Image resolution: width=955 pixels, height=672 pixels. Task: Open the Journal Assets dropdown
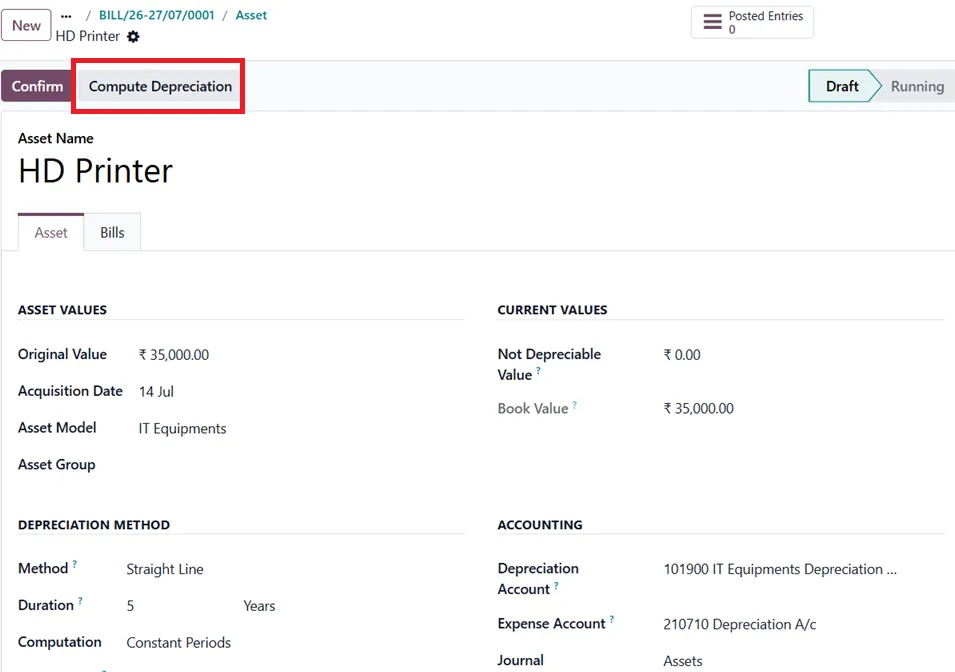click(682, 661)
